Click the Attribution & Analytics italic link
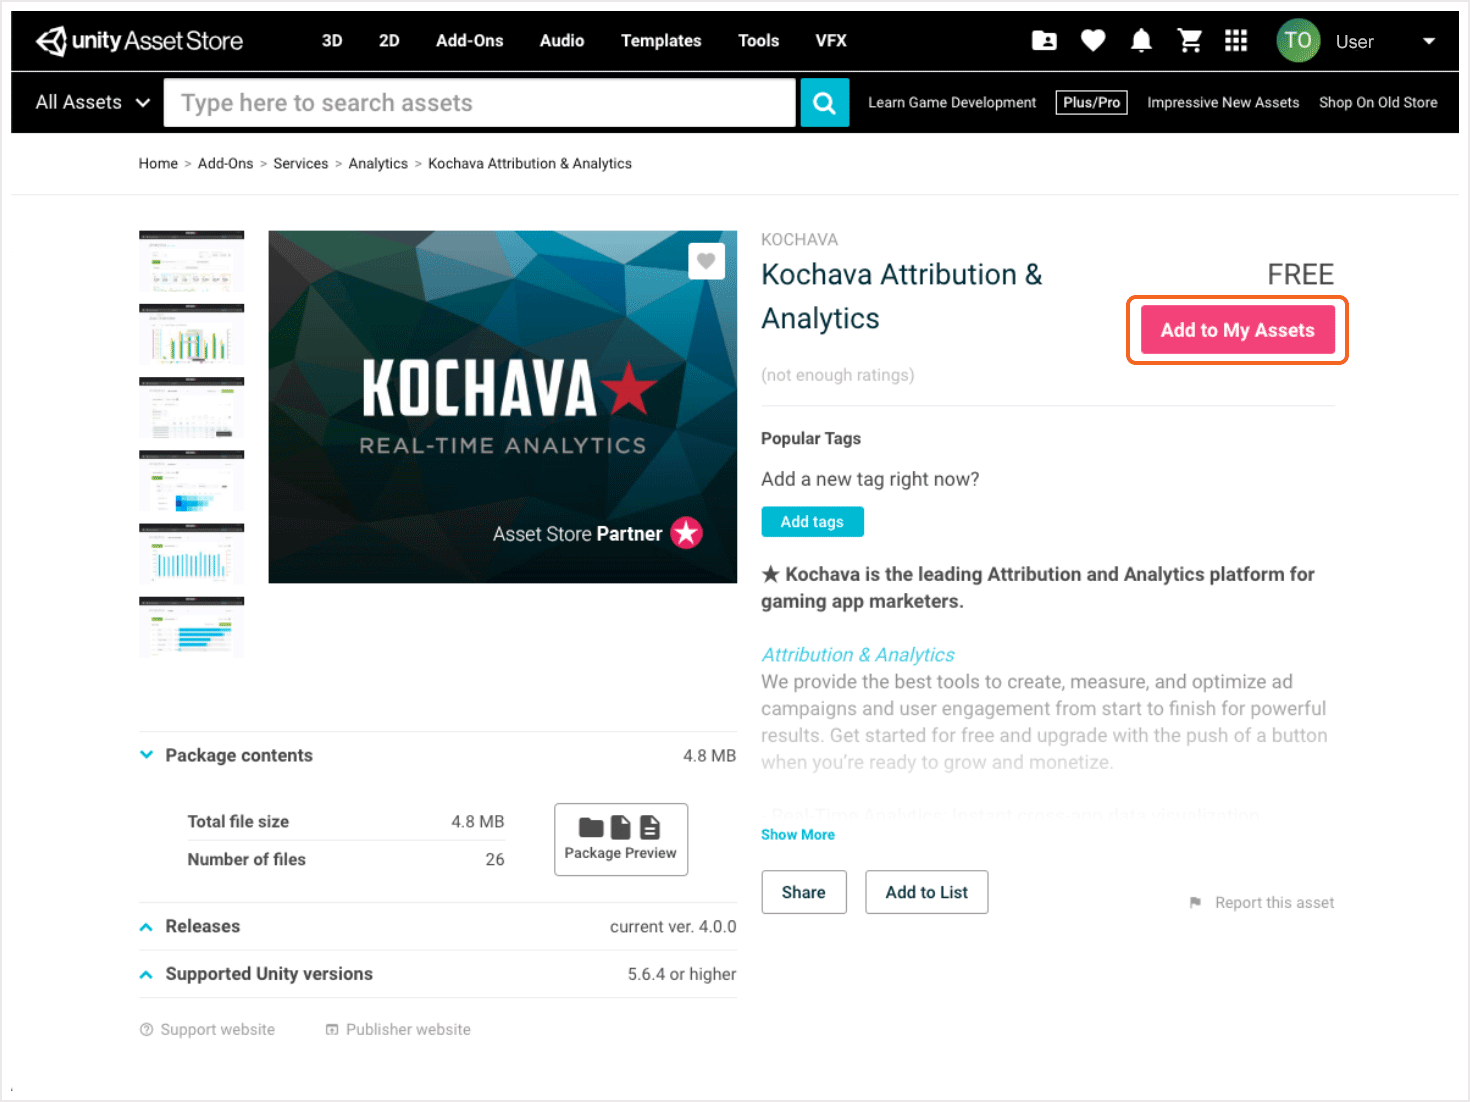 pyautogui.click(x=858, y=654)
